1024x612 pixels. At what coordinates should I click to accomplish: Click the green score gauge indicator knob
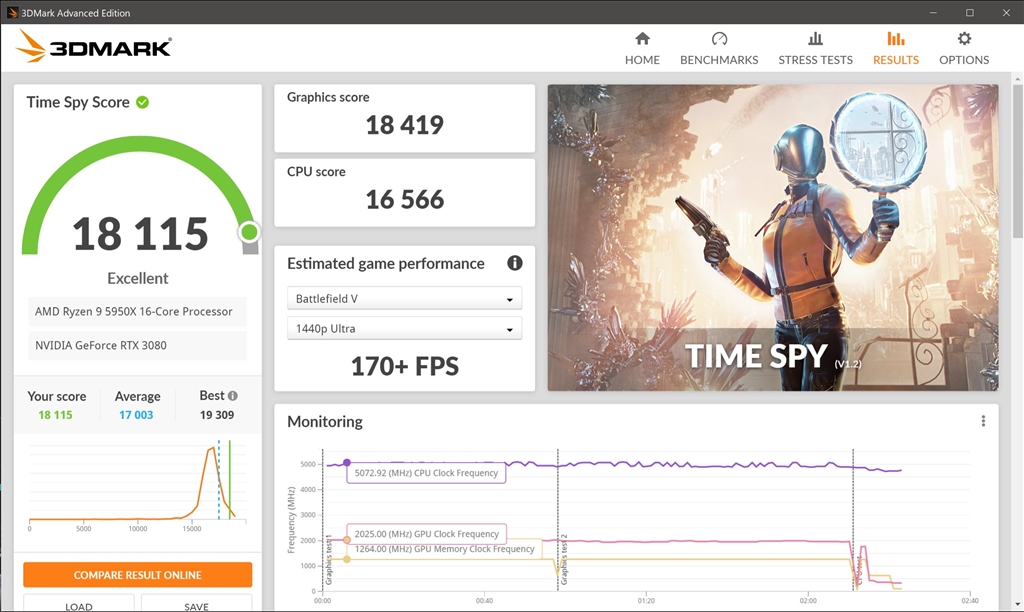pos(249,232)
